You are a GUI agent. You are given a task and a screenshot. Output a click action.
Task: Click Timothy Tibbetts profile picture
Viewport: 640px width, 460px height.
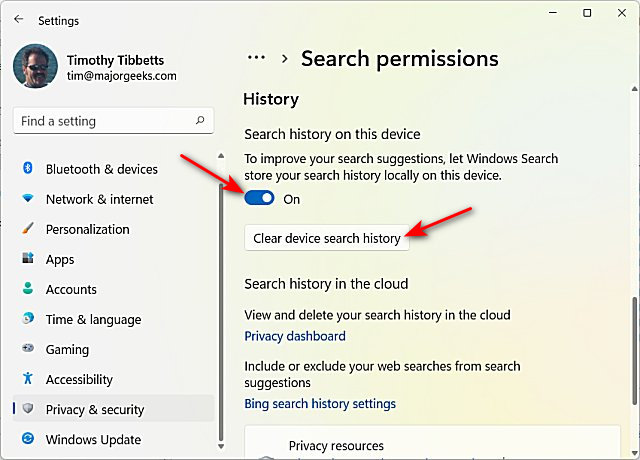pyautogui.click(x=36, y=67)
